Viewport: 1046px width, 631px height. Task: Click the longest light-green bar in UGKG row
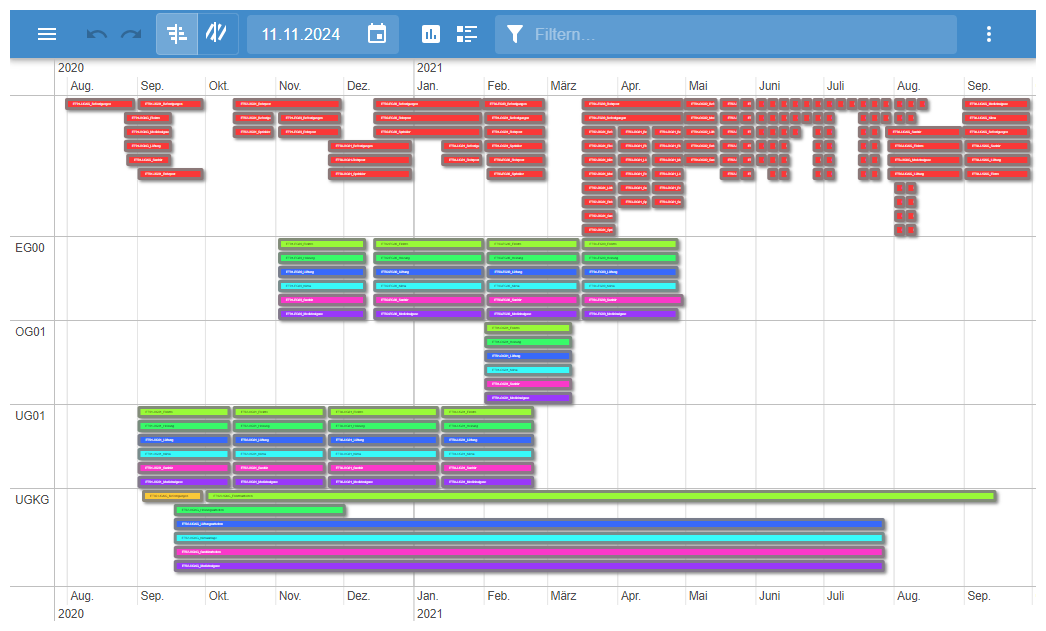pos(600,496)
